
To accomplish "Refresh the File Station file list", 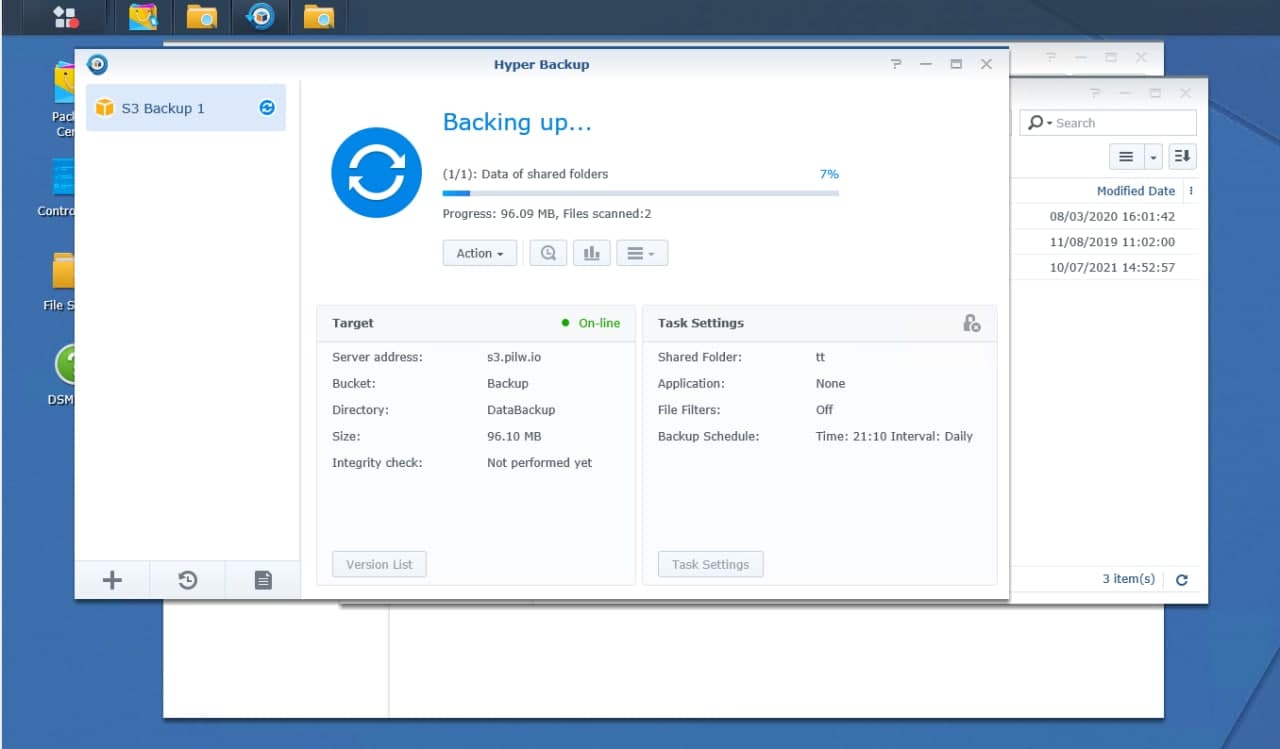I will coord(1182,580).
